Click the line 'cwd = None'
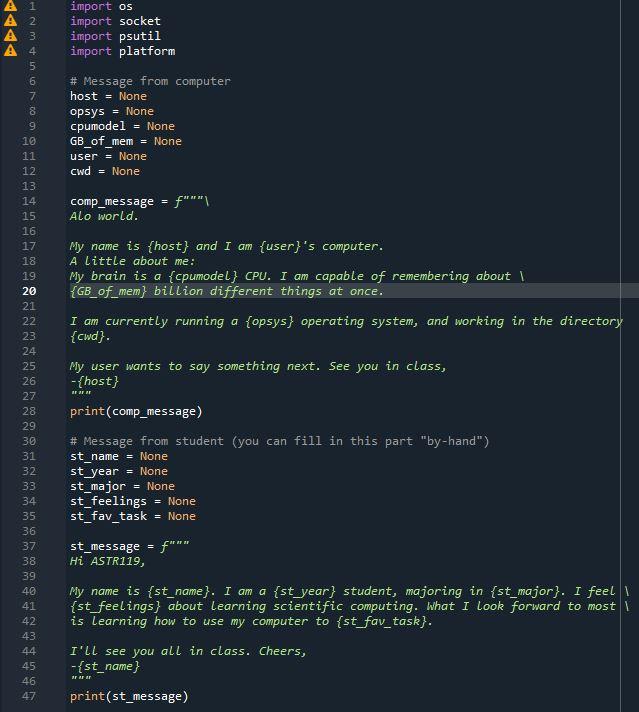 105,171
